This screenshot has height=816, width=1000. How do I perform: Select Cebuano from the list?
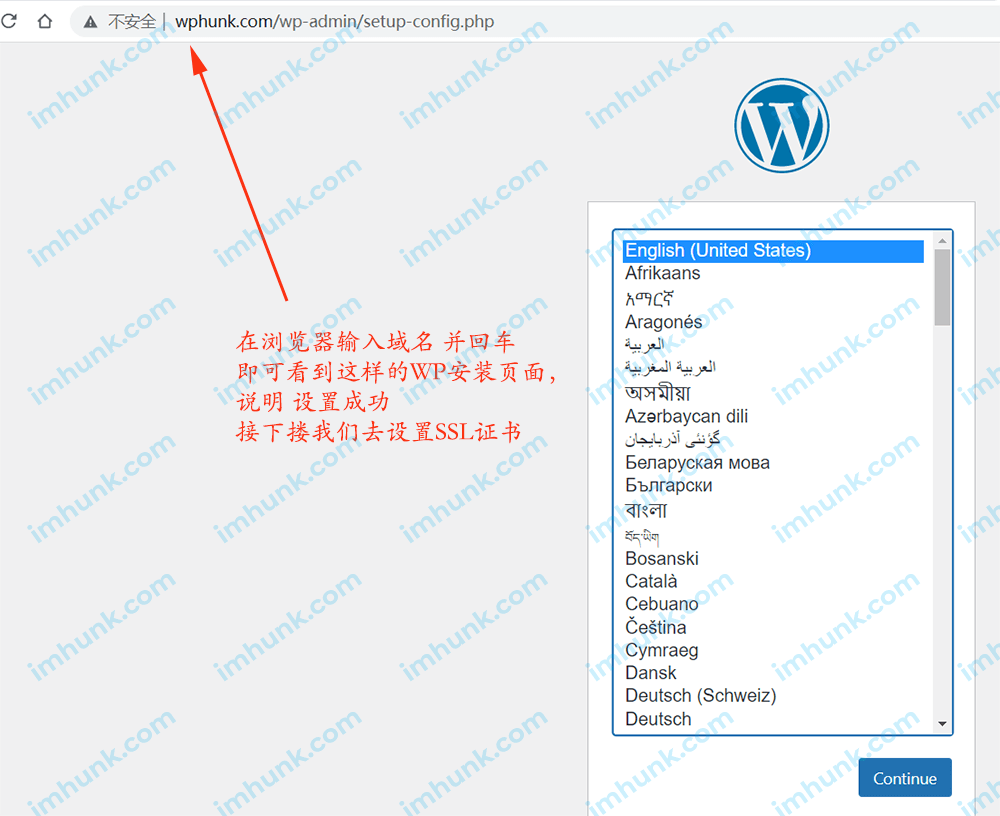[773, 604]
